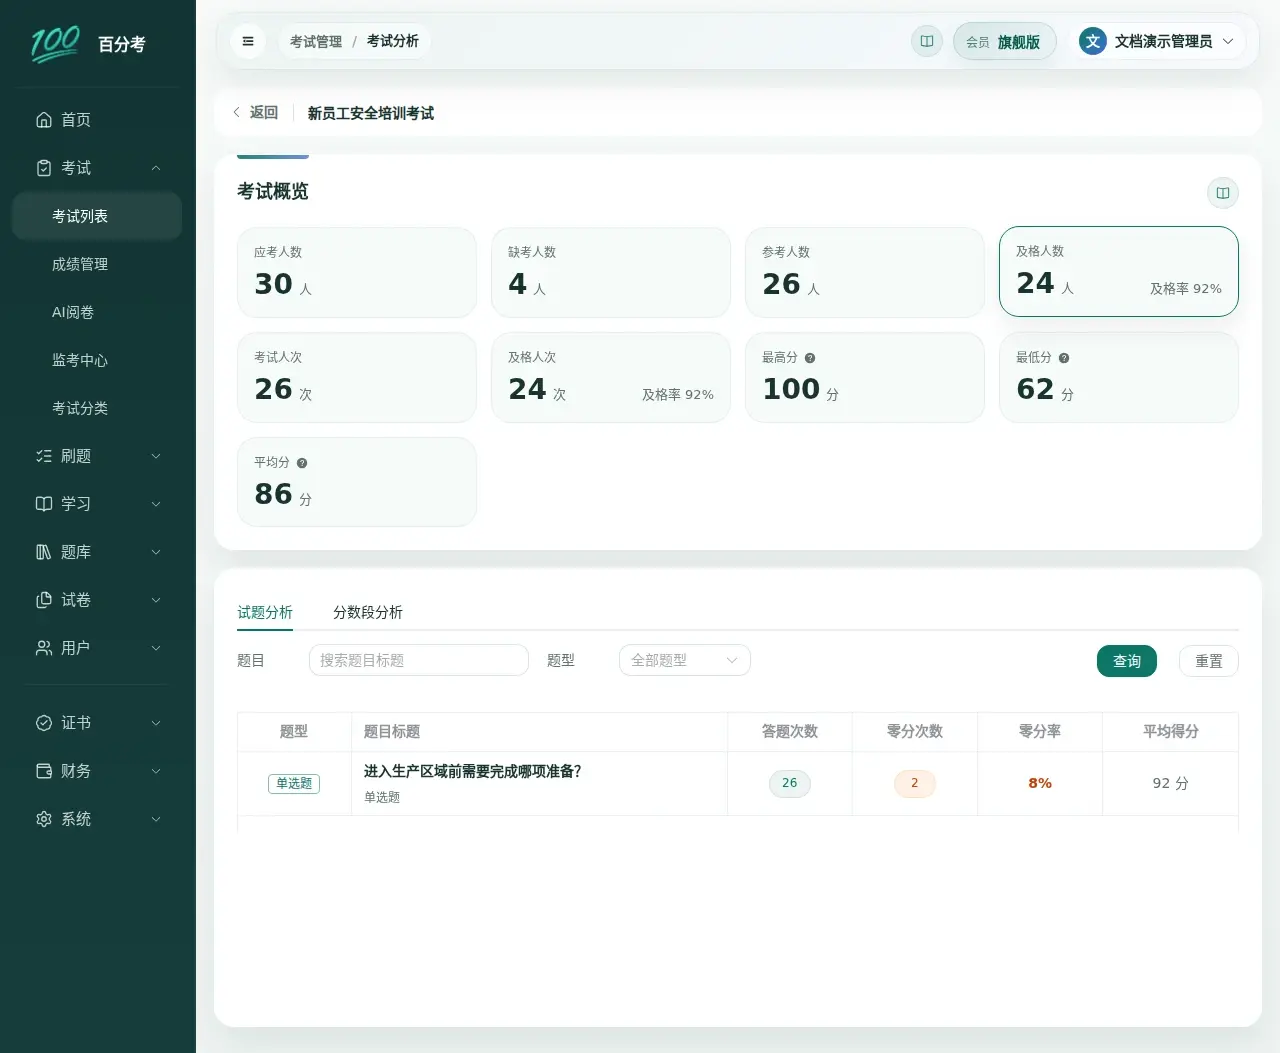Switch to the 试题分析 tab

click(x=265, y=612)
